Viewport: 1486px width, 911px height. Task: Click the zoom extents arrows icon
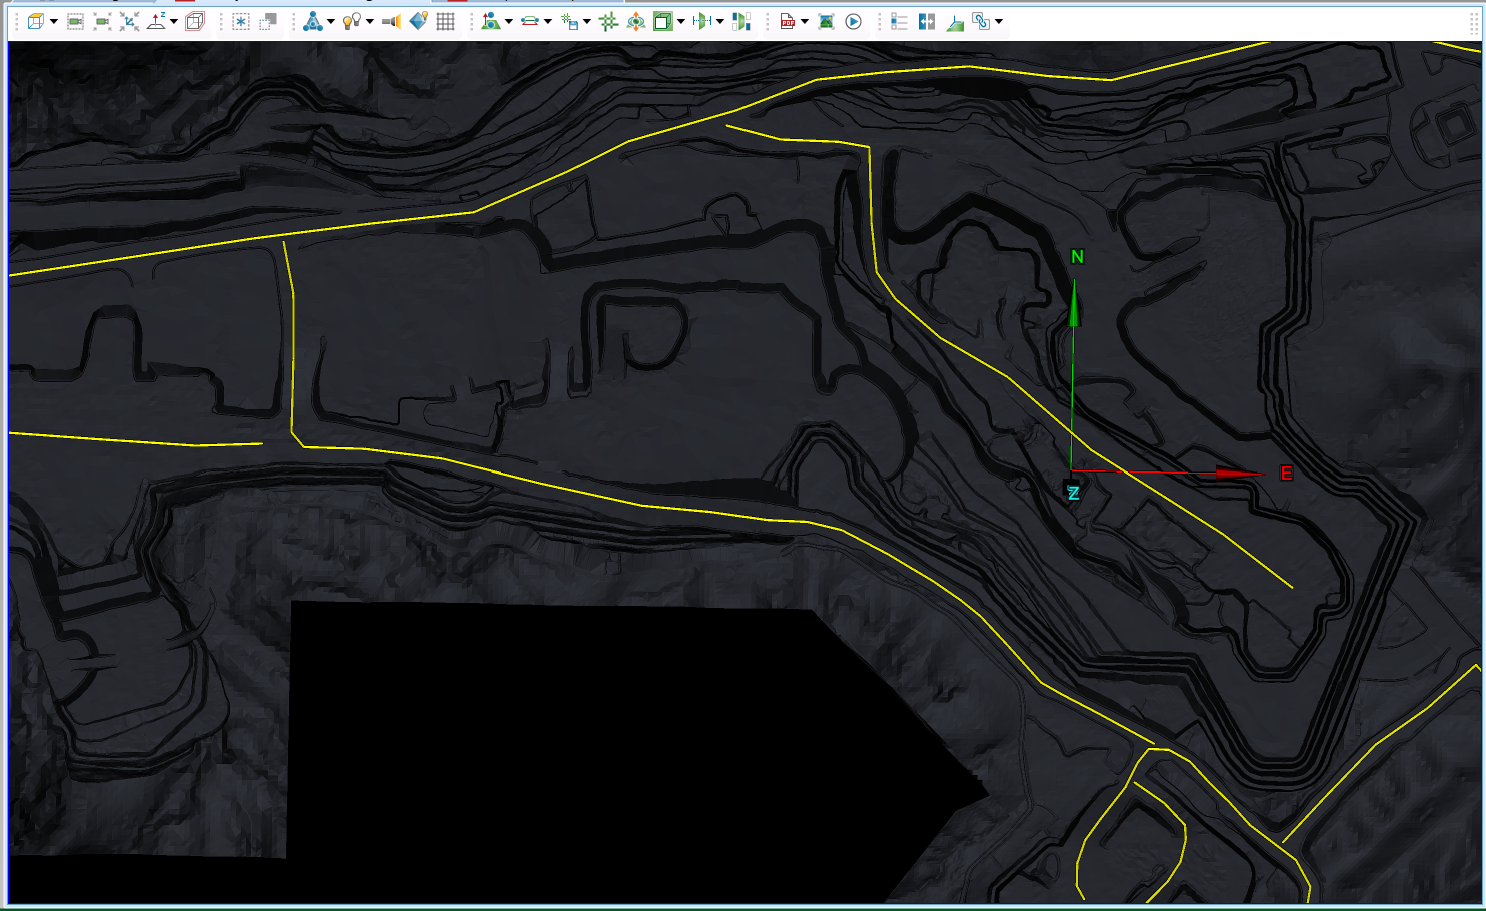[129, 21]
